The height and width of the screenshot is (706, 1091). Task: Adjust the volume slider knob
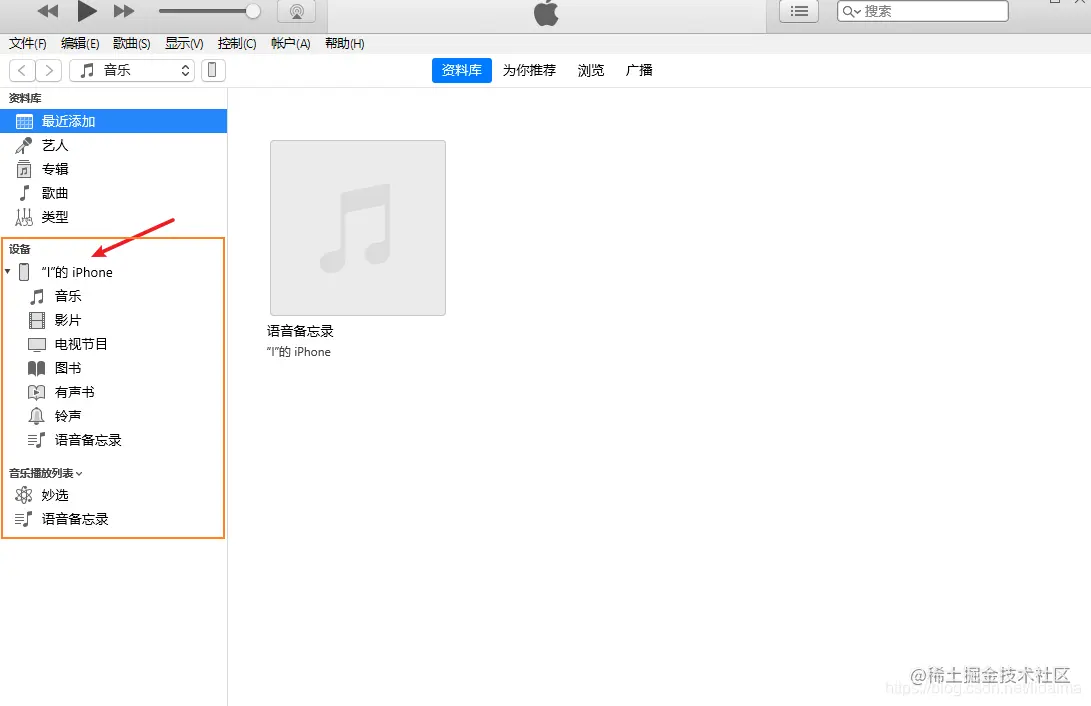[253, 10]
